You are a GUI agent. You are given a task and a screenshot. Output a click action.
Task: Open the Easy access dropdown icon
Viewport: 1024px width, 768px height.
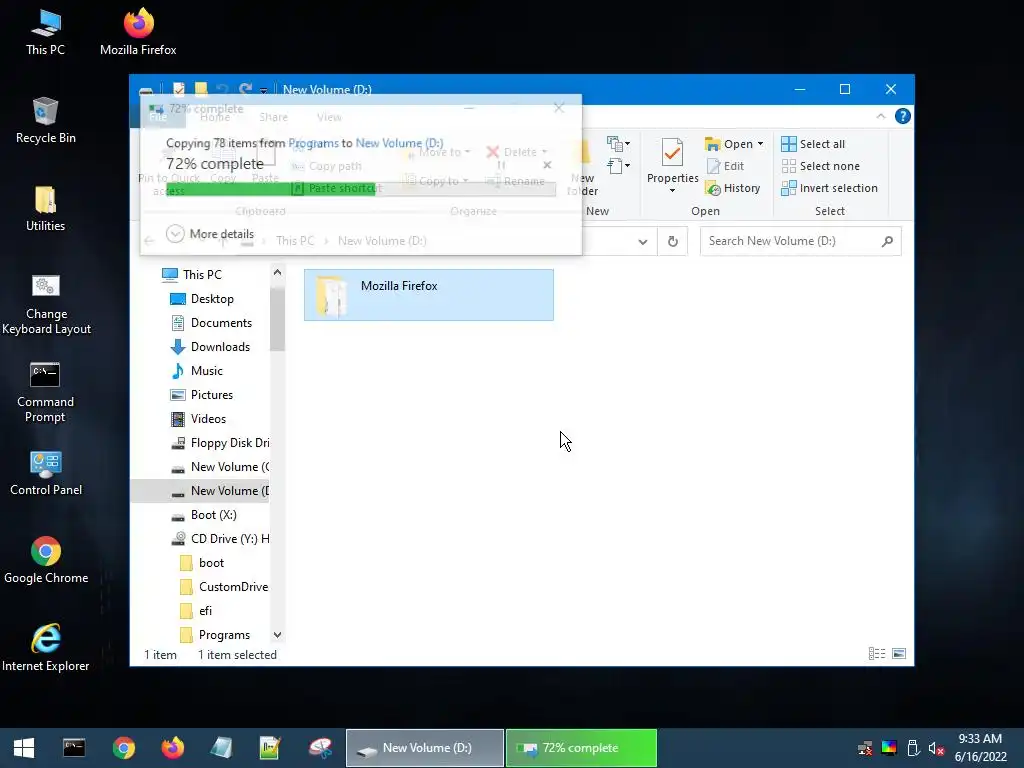618,166
